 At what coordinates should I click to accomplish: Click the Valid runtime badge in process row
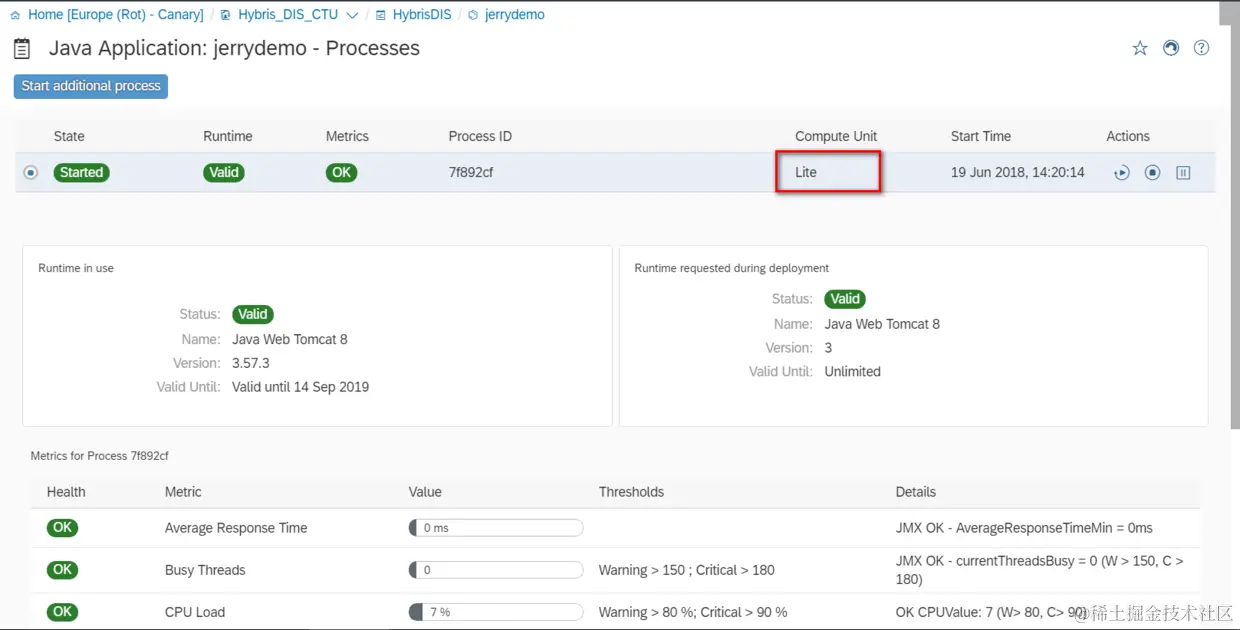(224, 172)
